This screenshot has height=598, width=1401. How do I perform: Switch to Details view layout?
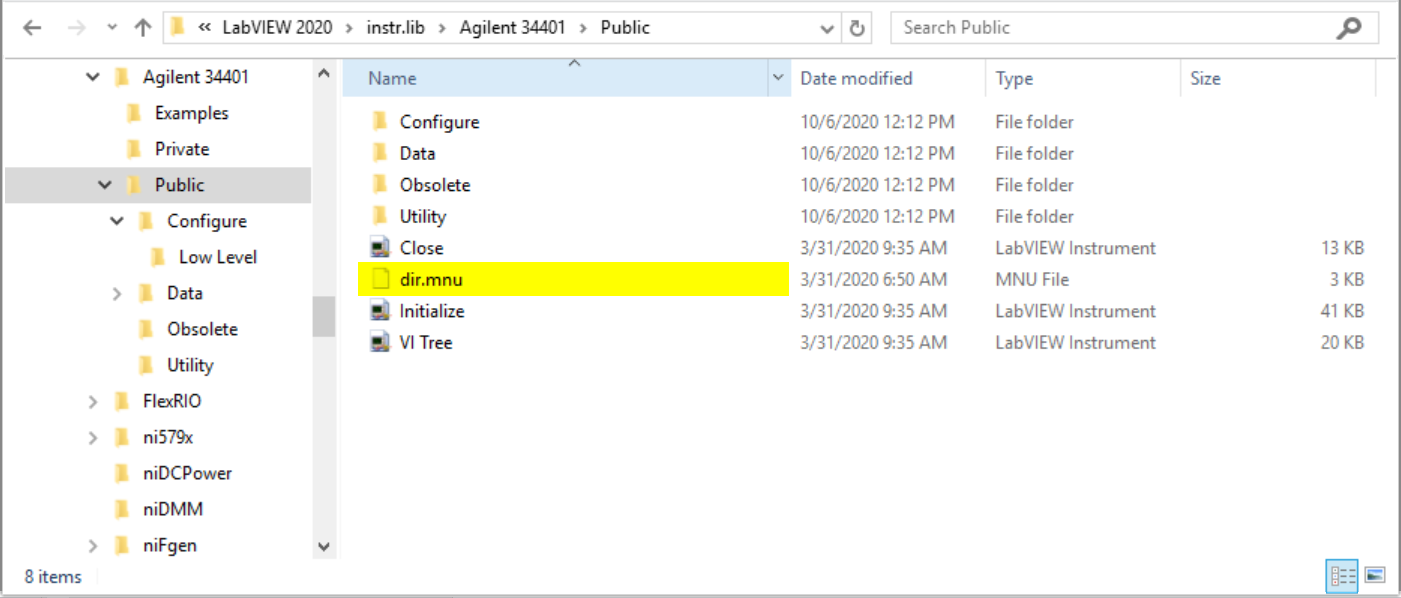pyautogui.click(x=1341, y=575)
